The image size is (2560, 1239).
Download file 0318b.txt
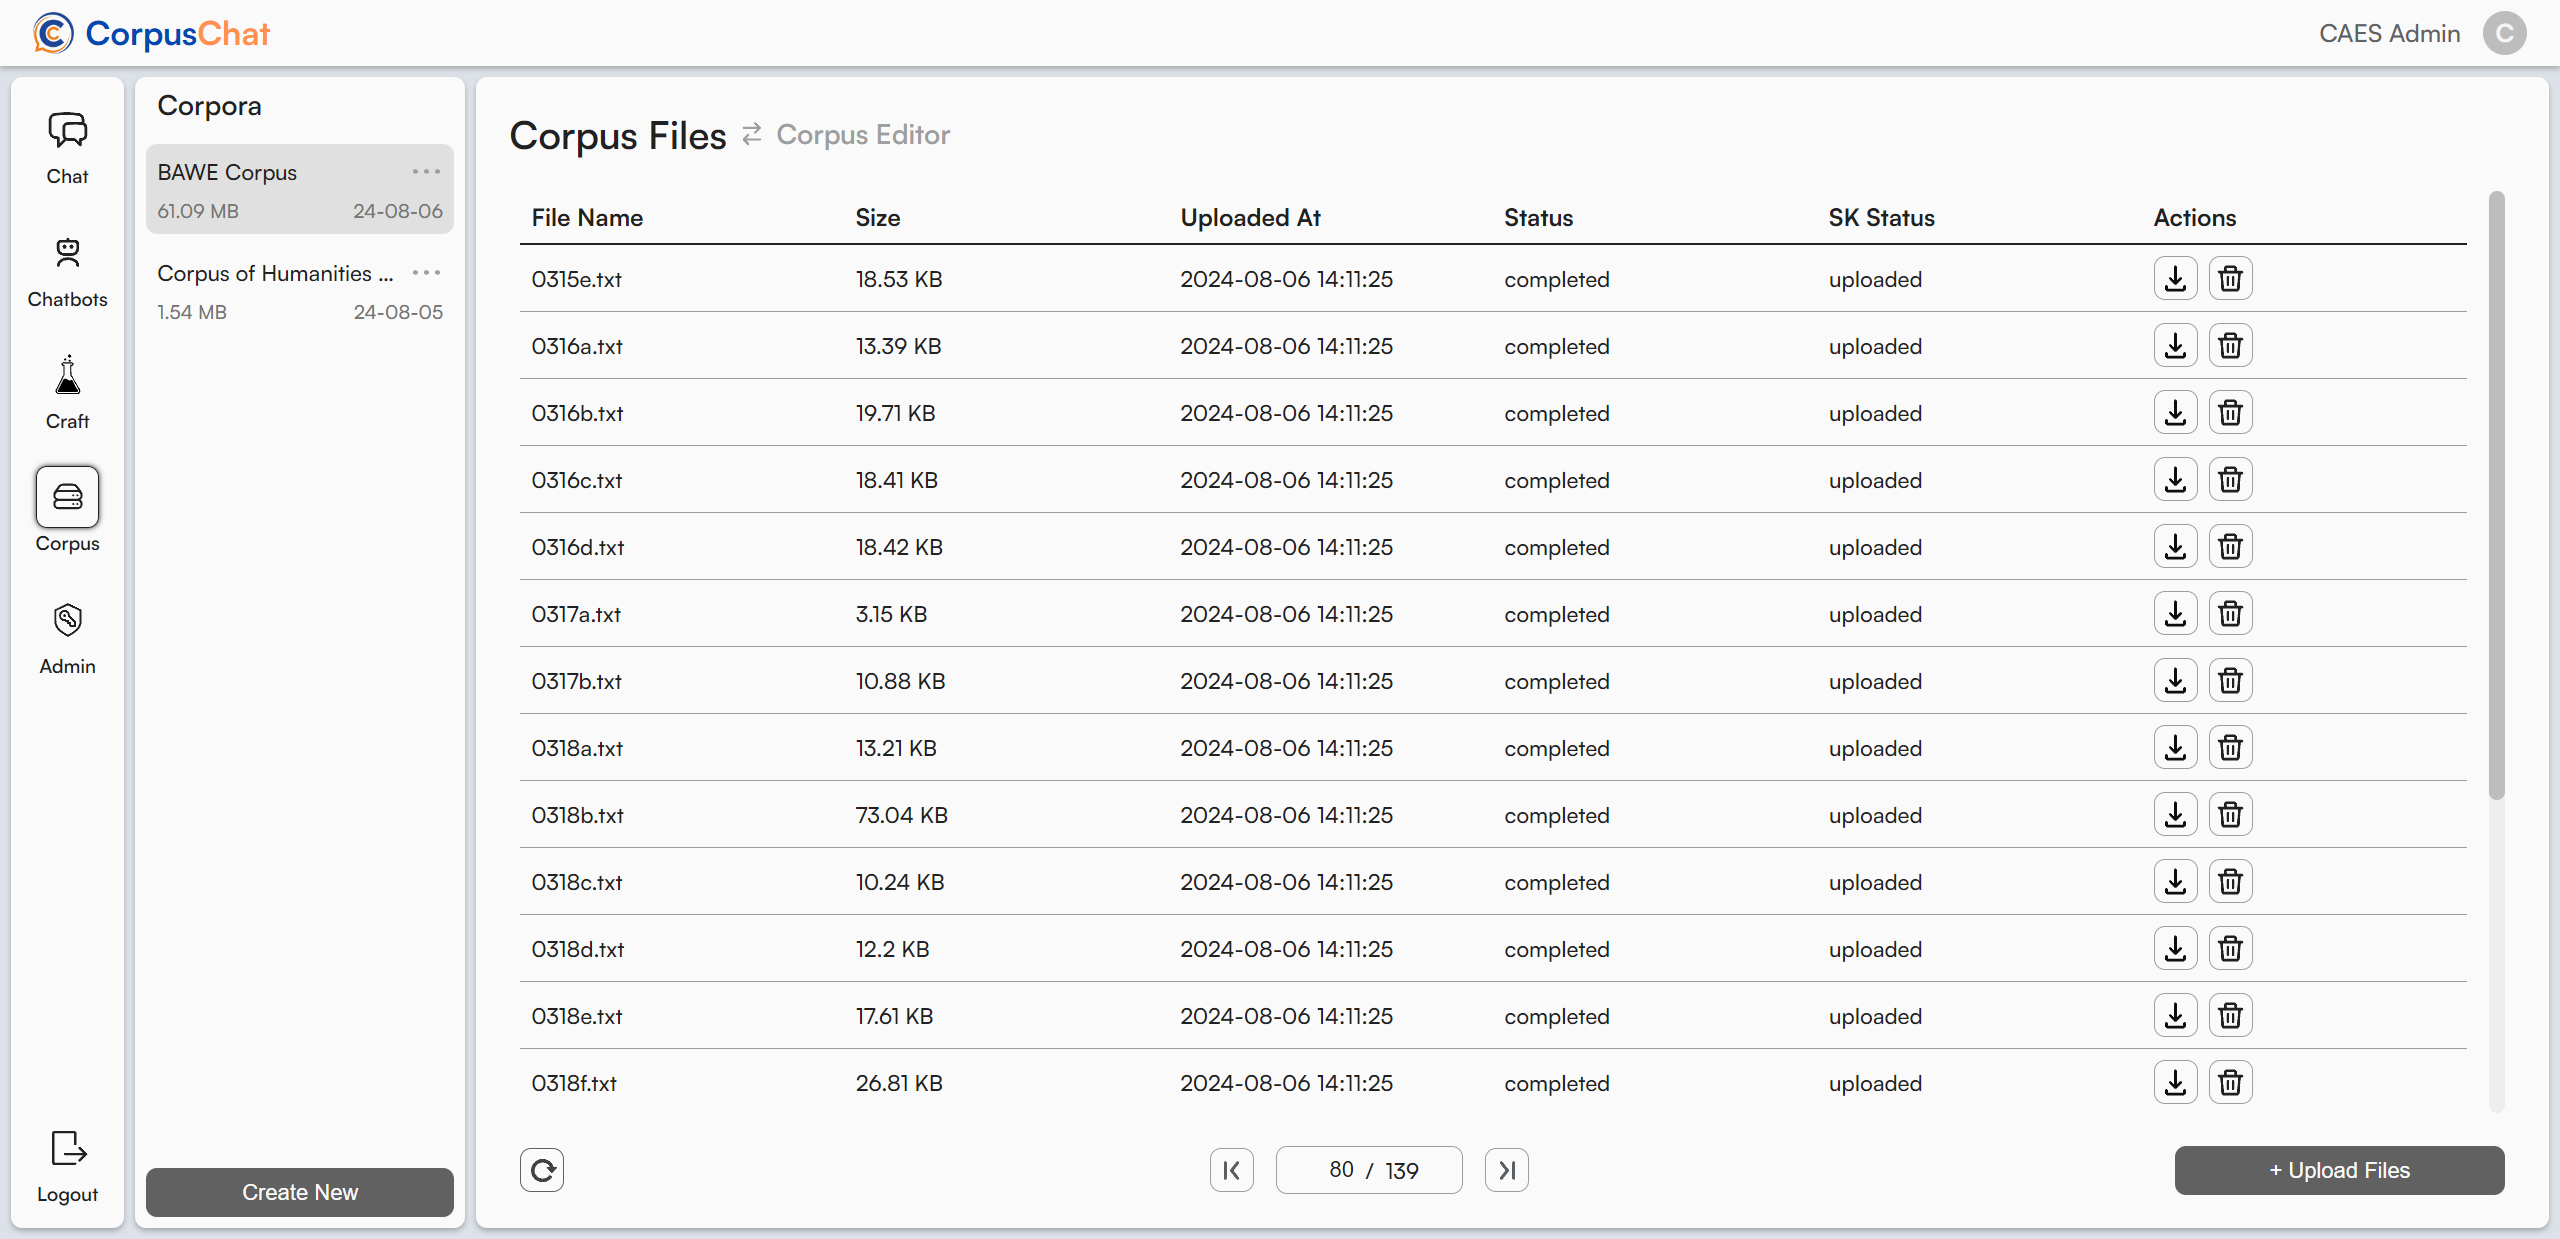pyautogui.click(x=2175, y=815)
